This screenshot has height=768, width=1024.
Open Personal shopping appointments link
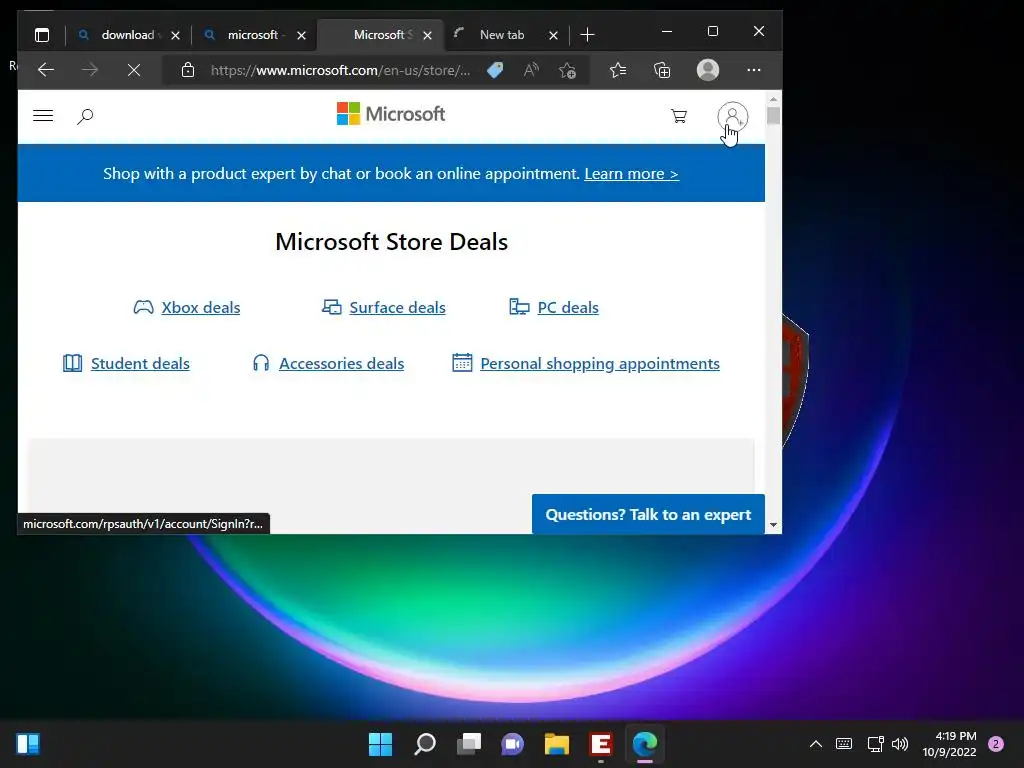(600, 363)
